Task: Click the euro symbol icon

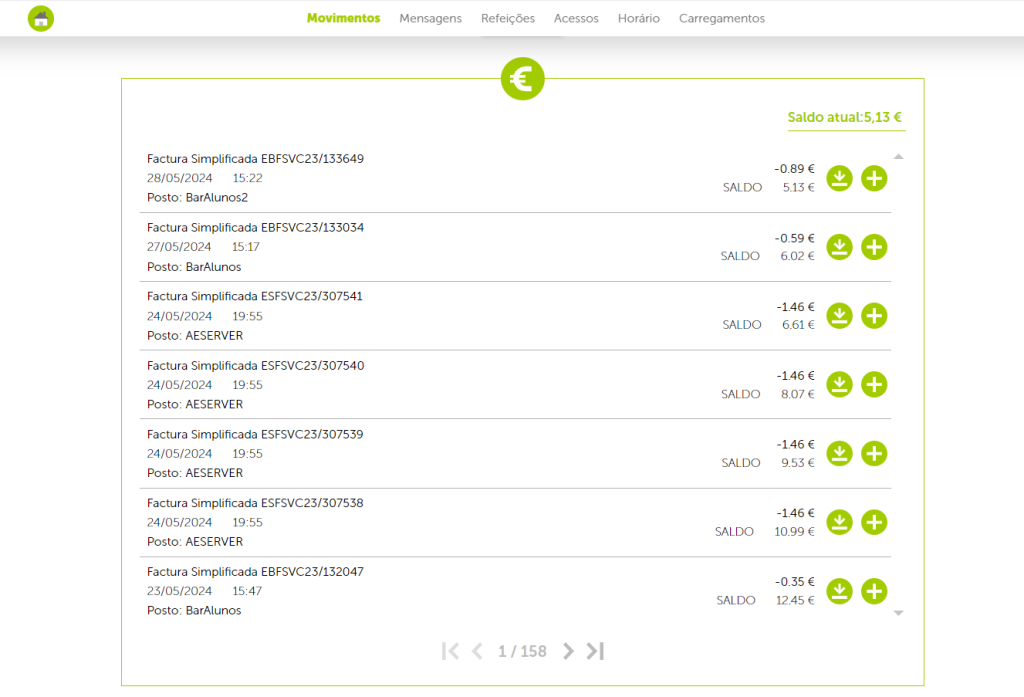Action: (522, 78)
